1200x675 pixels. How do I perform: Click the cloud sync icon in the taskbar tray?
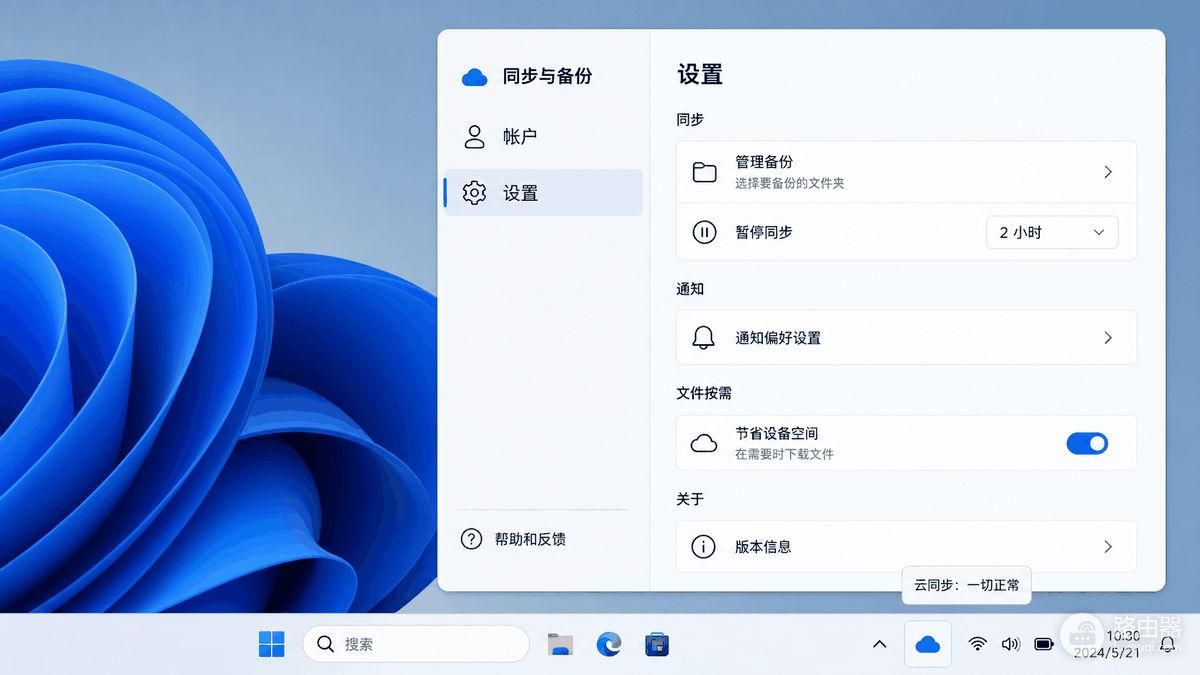tap(928, 644)
